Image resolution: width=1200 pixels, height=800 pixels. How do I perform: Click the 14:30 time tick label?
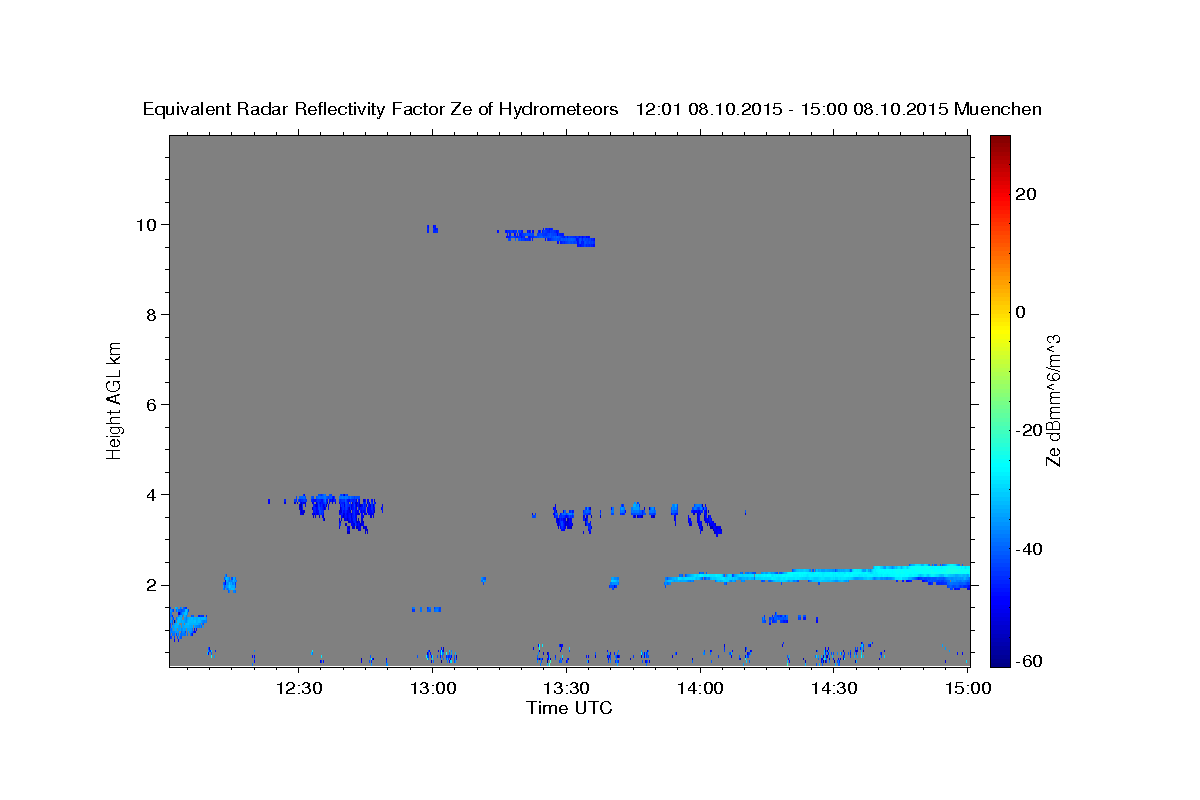point(834,688)
